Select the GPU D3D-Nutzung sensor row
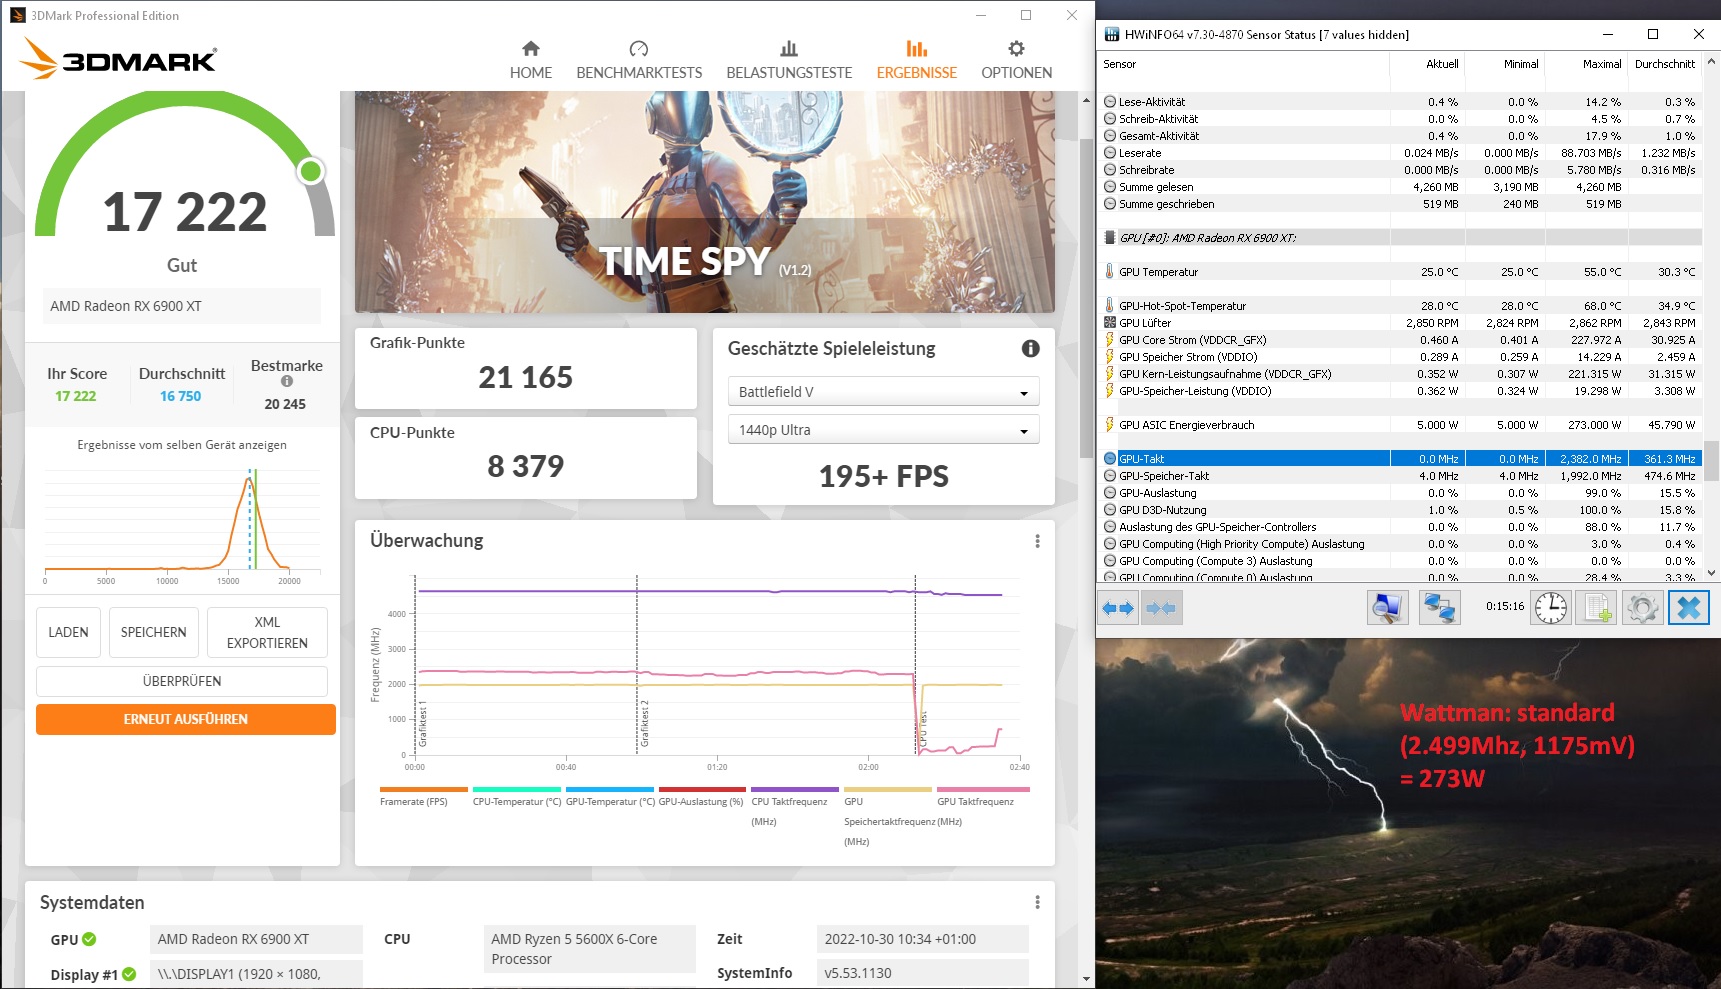The height and width of the screenshot is (989, 1721). coord(1401,510)
